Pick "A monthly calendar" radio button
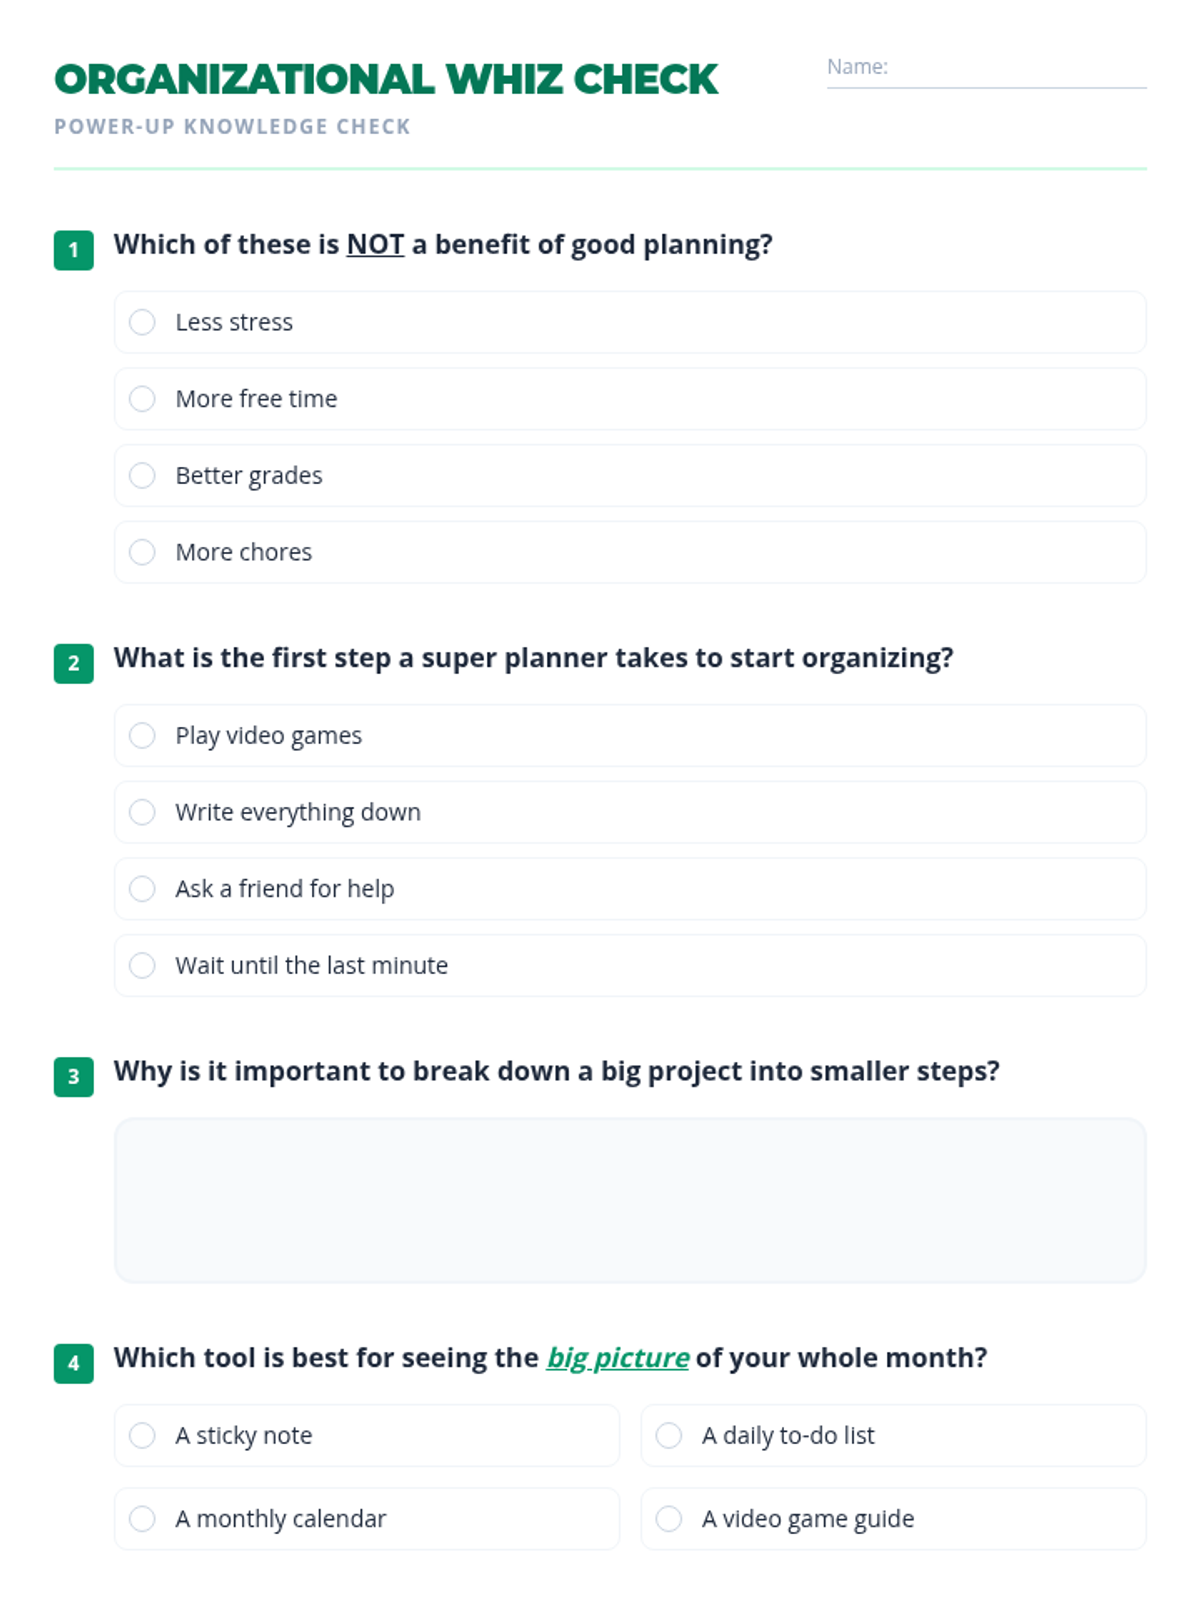 pyautogui.click(x=143, y=1519)
